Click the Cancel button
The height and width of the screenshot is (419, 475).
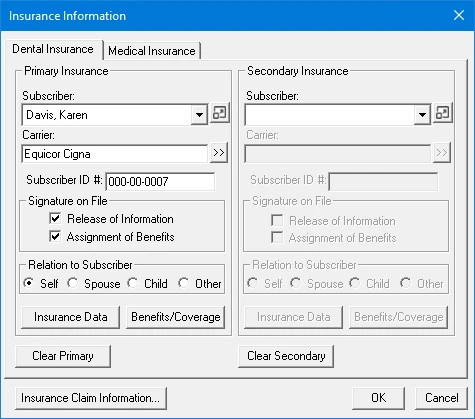tap(442, 398)
